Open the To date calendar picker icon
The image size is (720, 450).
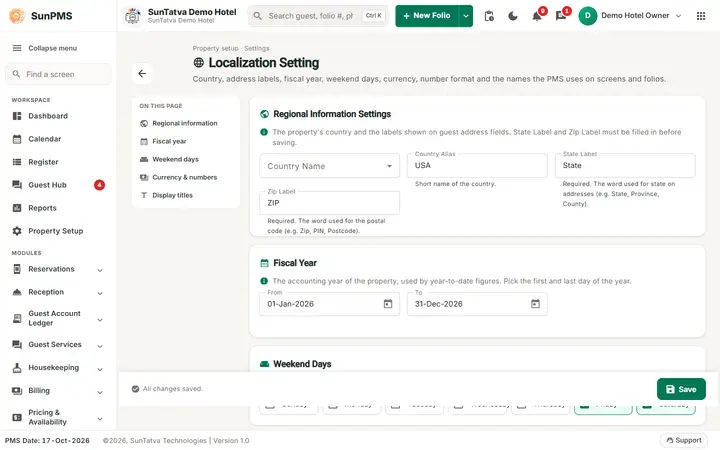click(535, 304)
